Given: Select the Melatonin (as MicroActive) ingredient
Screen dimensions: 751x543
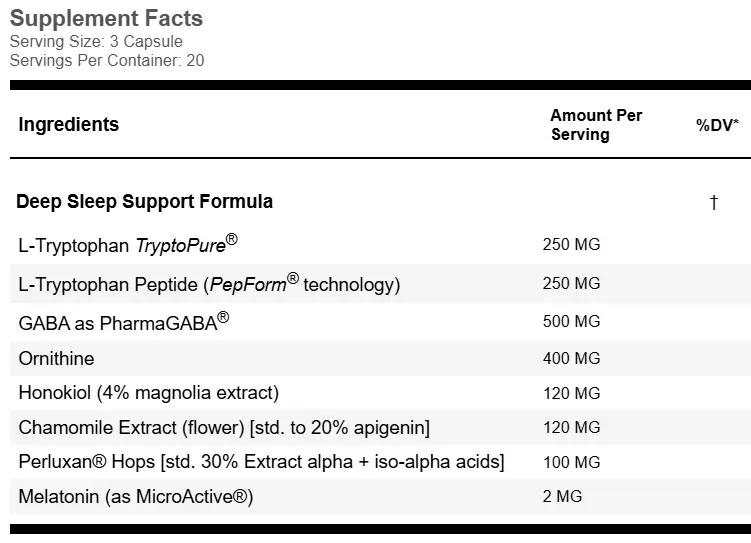Looking at the screenshot, I should pos(135,496).
